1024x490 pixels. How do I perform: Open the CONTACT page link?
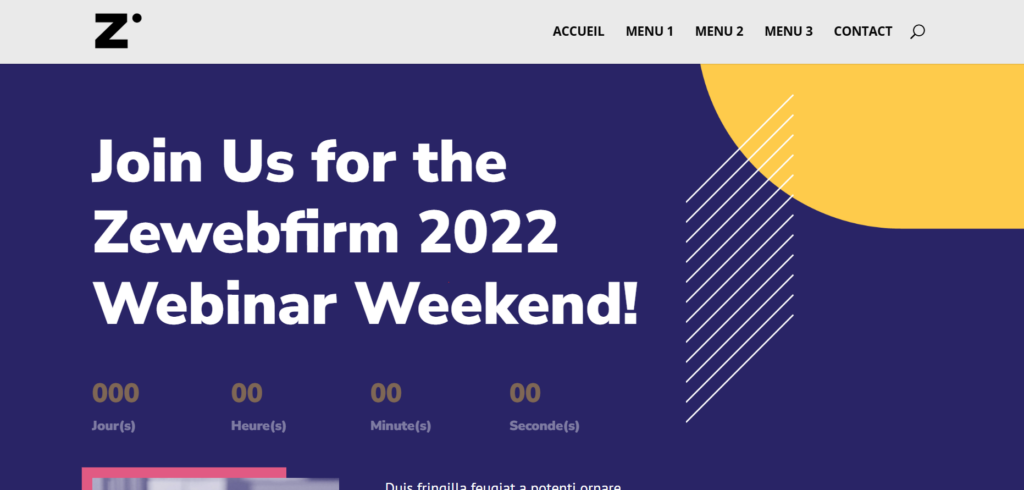[x=863, y=31]
